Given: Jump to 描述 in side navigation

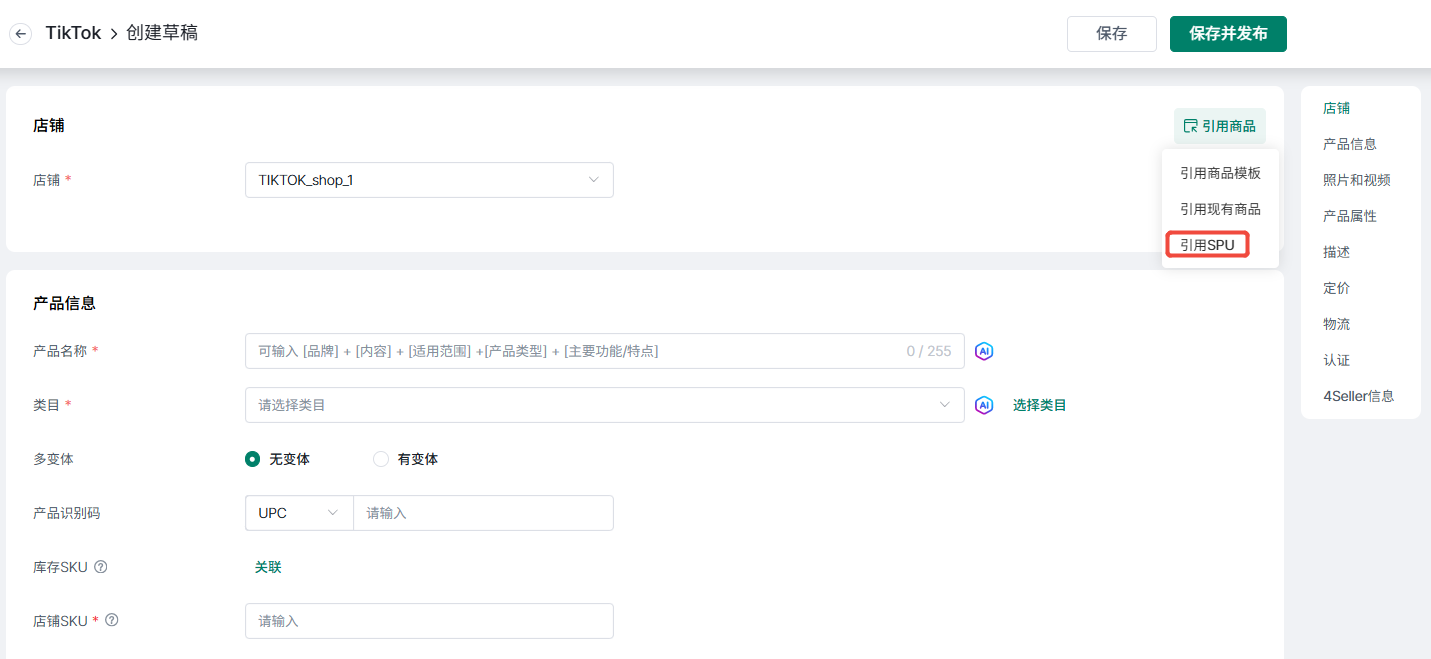Looking at the screenshot, I should [1336, 252].
